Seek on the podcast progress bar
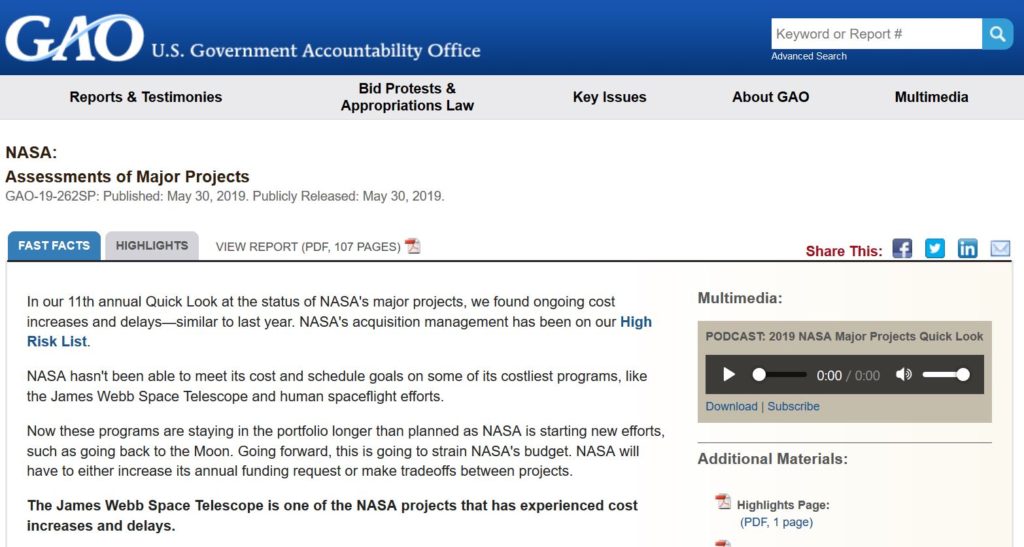 (779, 375)
